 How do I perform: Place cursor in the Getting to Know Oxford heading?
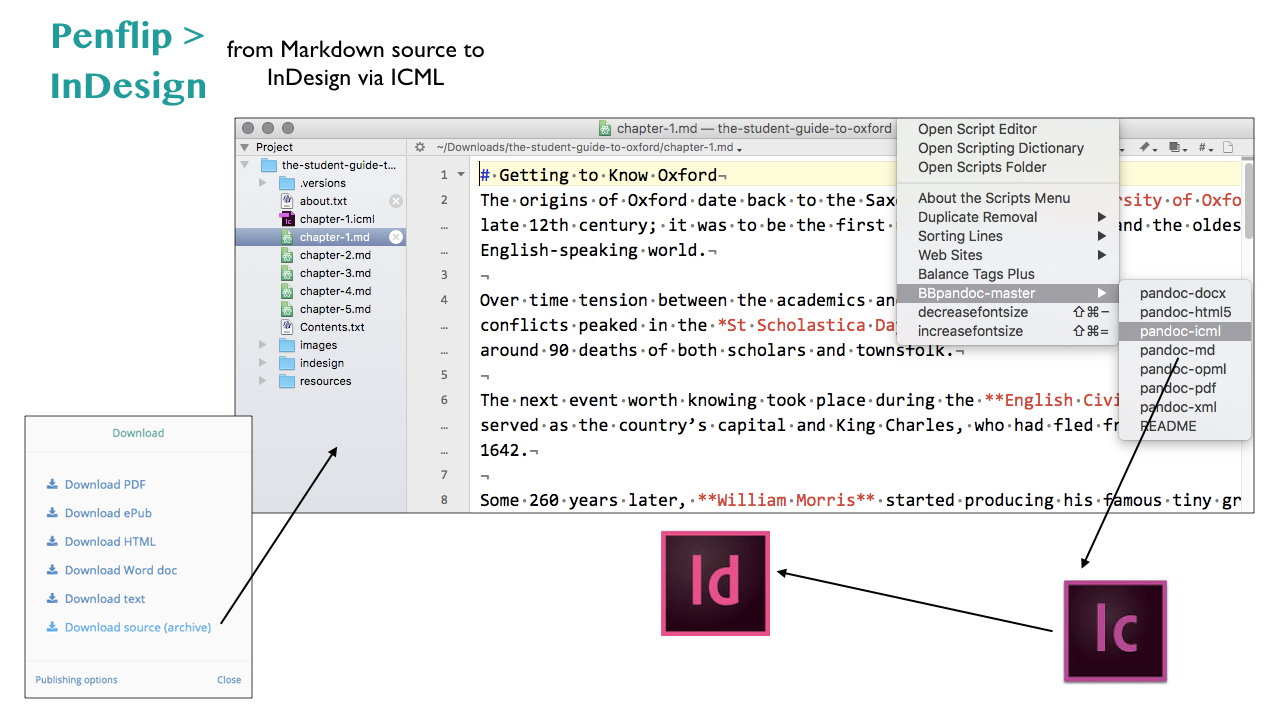tap(607, 175)
